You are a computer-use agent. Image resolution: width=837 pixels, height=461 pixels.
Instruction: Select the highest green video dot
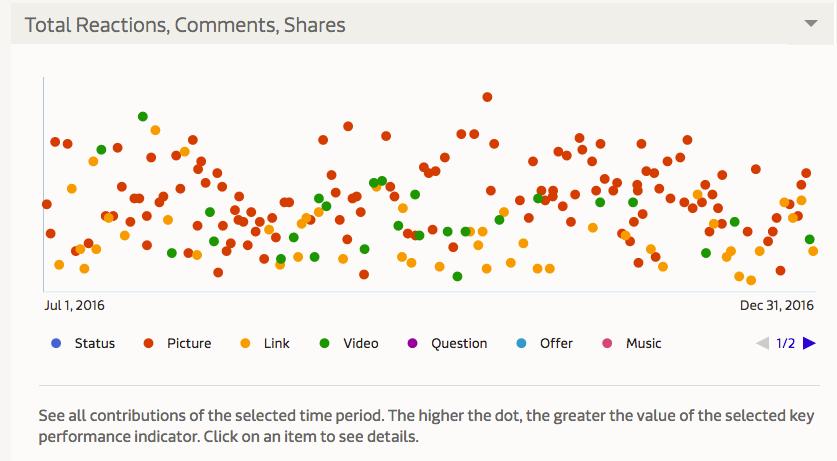pos(143,116)
